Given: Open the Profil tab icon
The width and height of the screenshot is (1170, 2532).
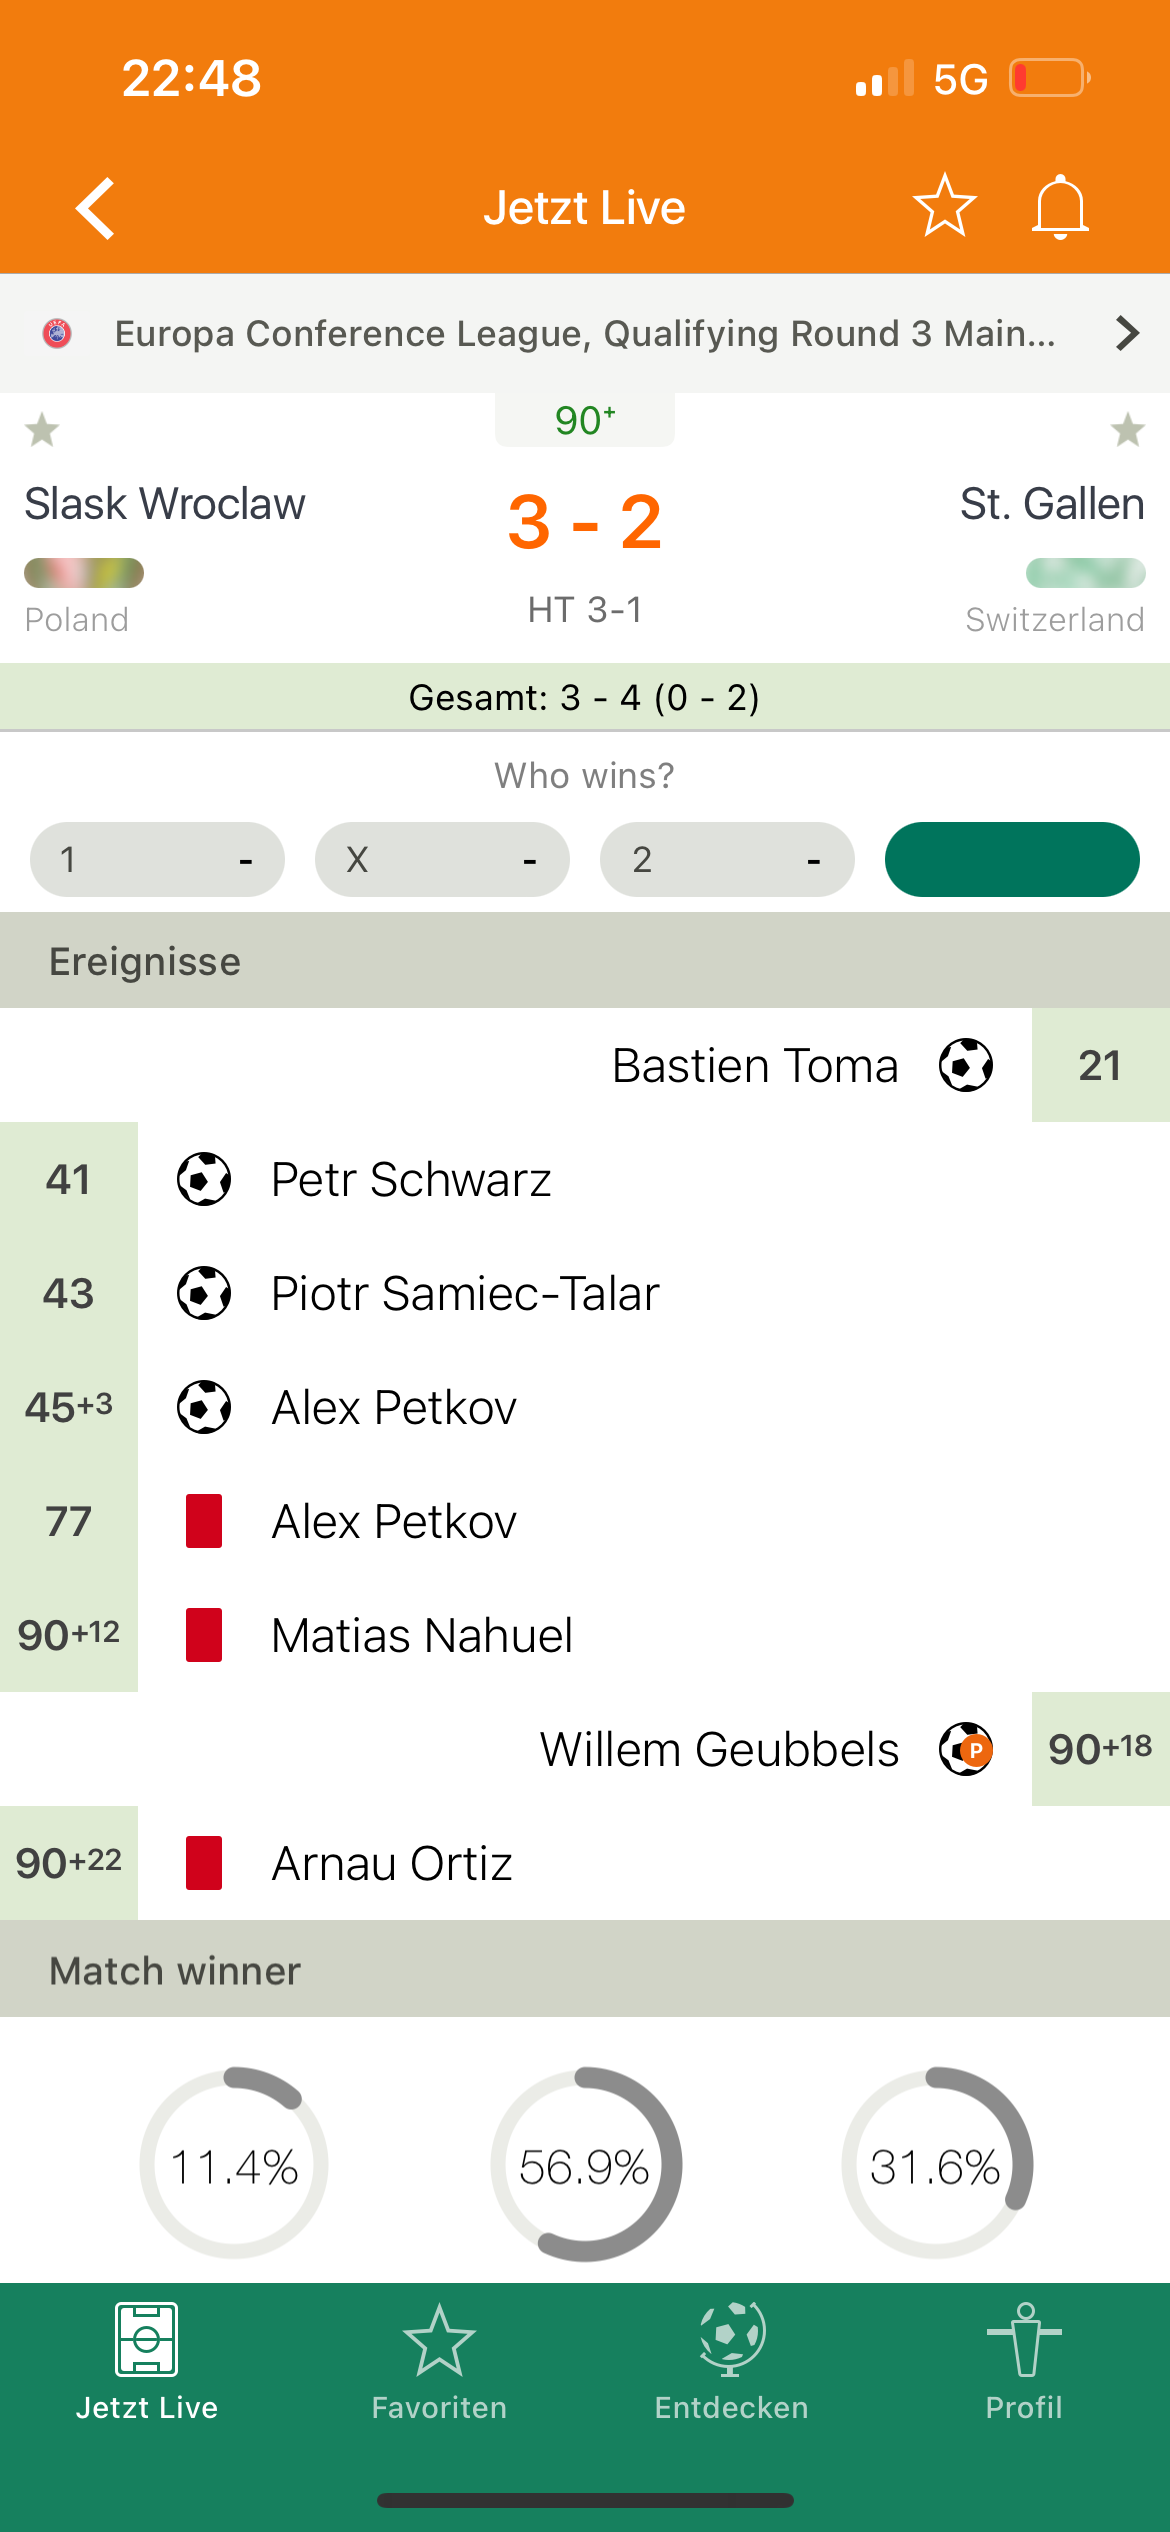Looking at the screenshot, I should pos(1024,2340).
